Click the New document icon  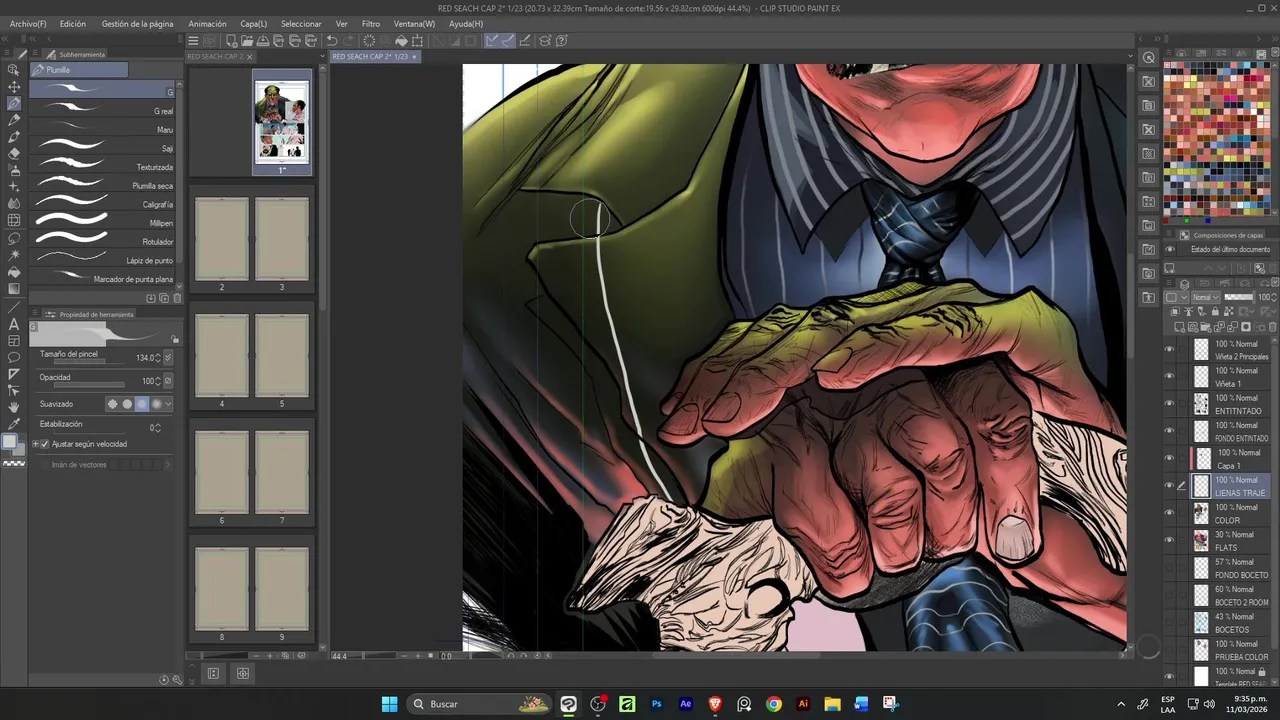pyautogui.click(x=231, y=41)
